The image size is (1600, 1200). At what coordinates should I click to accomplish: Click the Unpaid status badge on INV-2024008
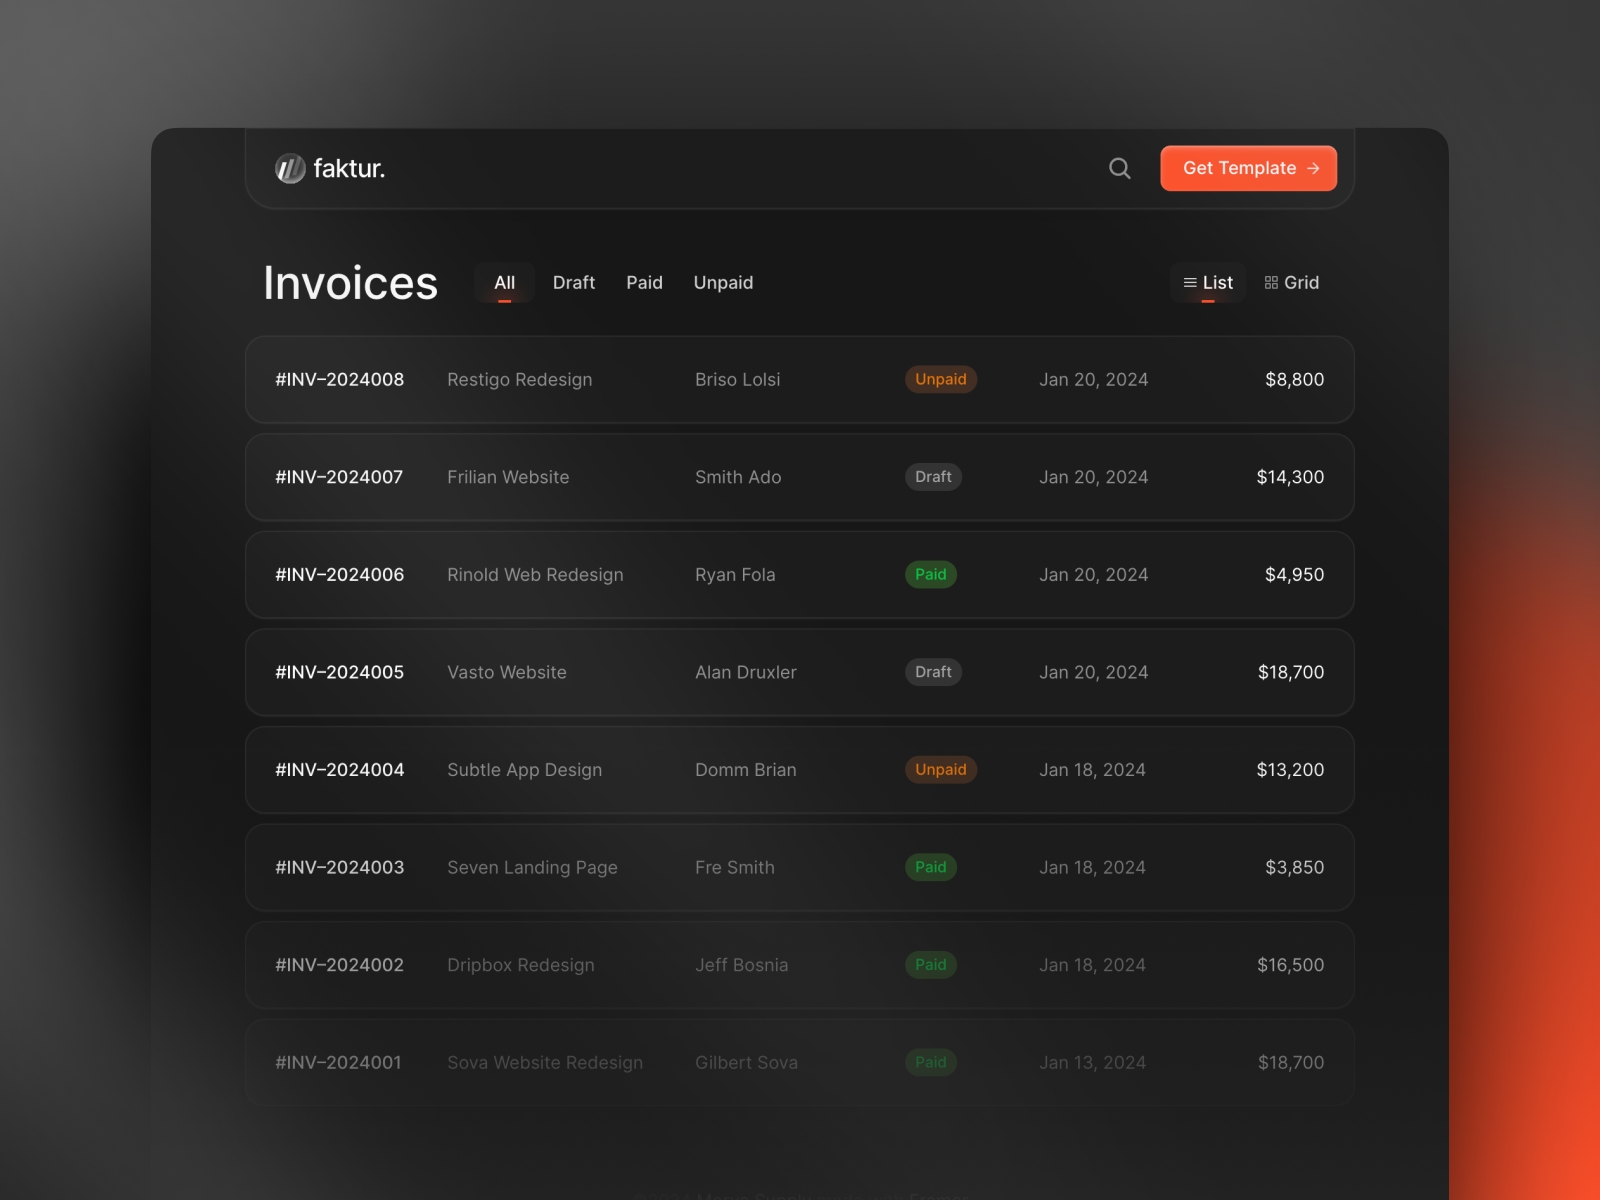coord(940,379)
